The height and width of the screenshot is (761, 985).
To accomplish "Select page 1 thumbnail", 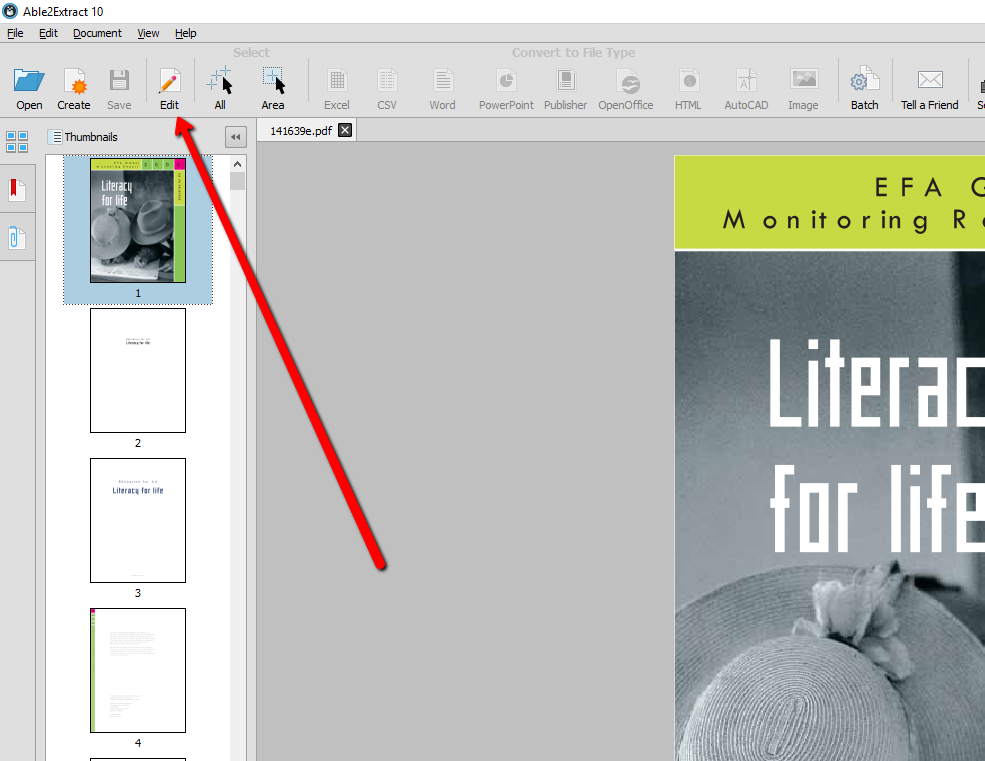I will click(138, 220).
